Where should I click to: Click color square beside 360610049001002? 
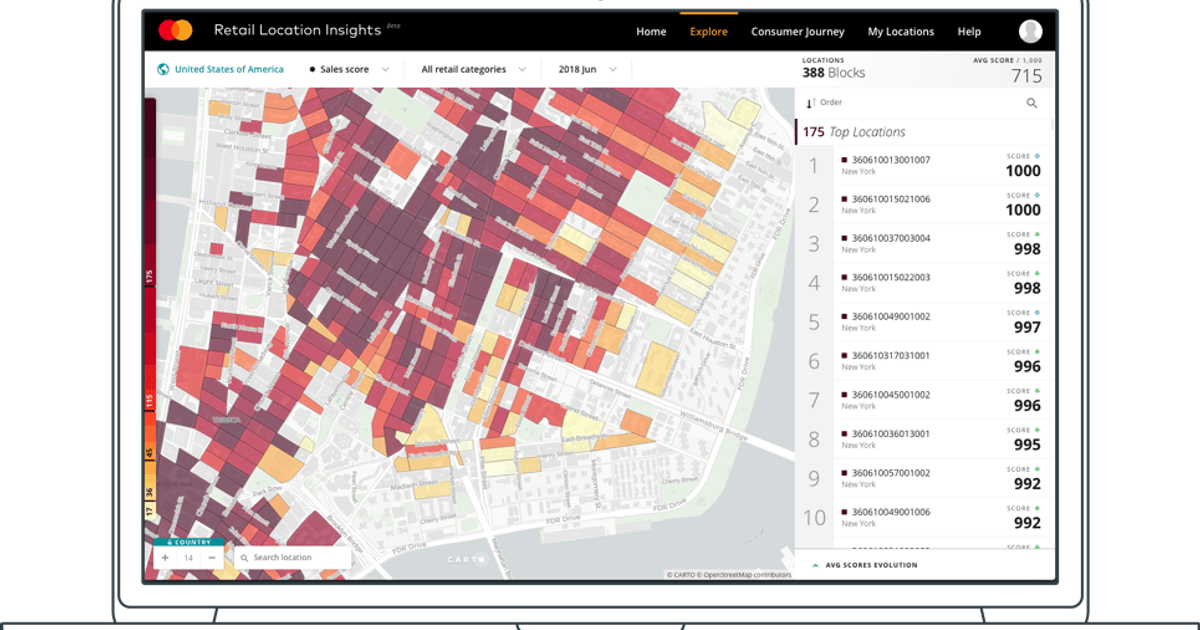coord(844,317)
